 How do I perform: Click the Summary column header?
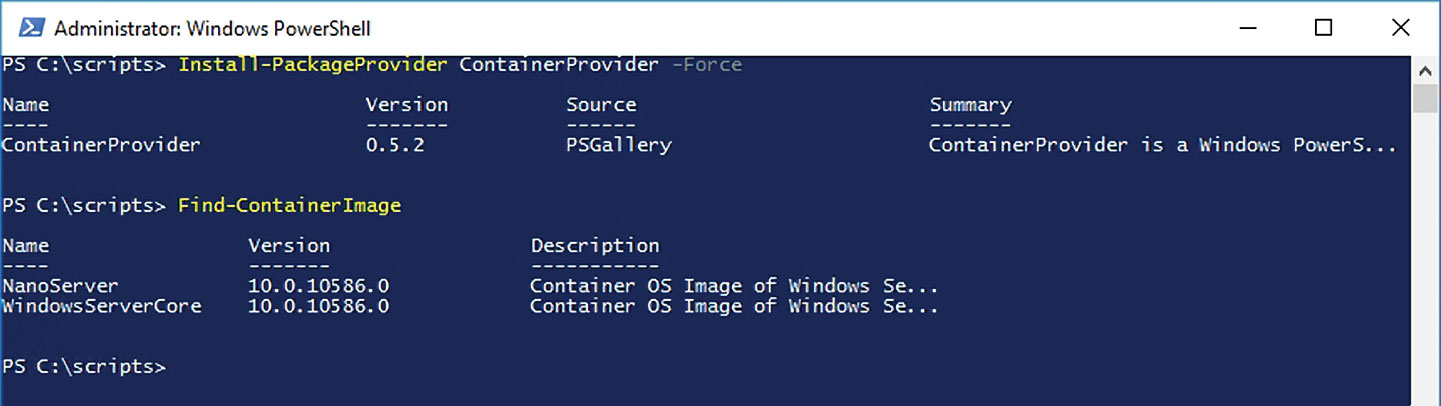970,105
